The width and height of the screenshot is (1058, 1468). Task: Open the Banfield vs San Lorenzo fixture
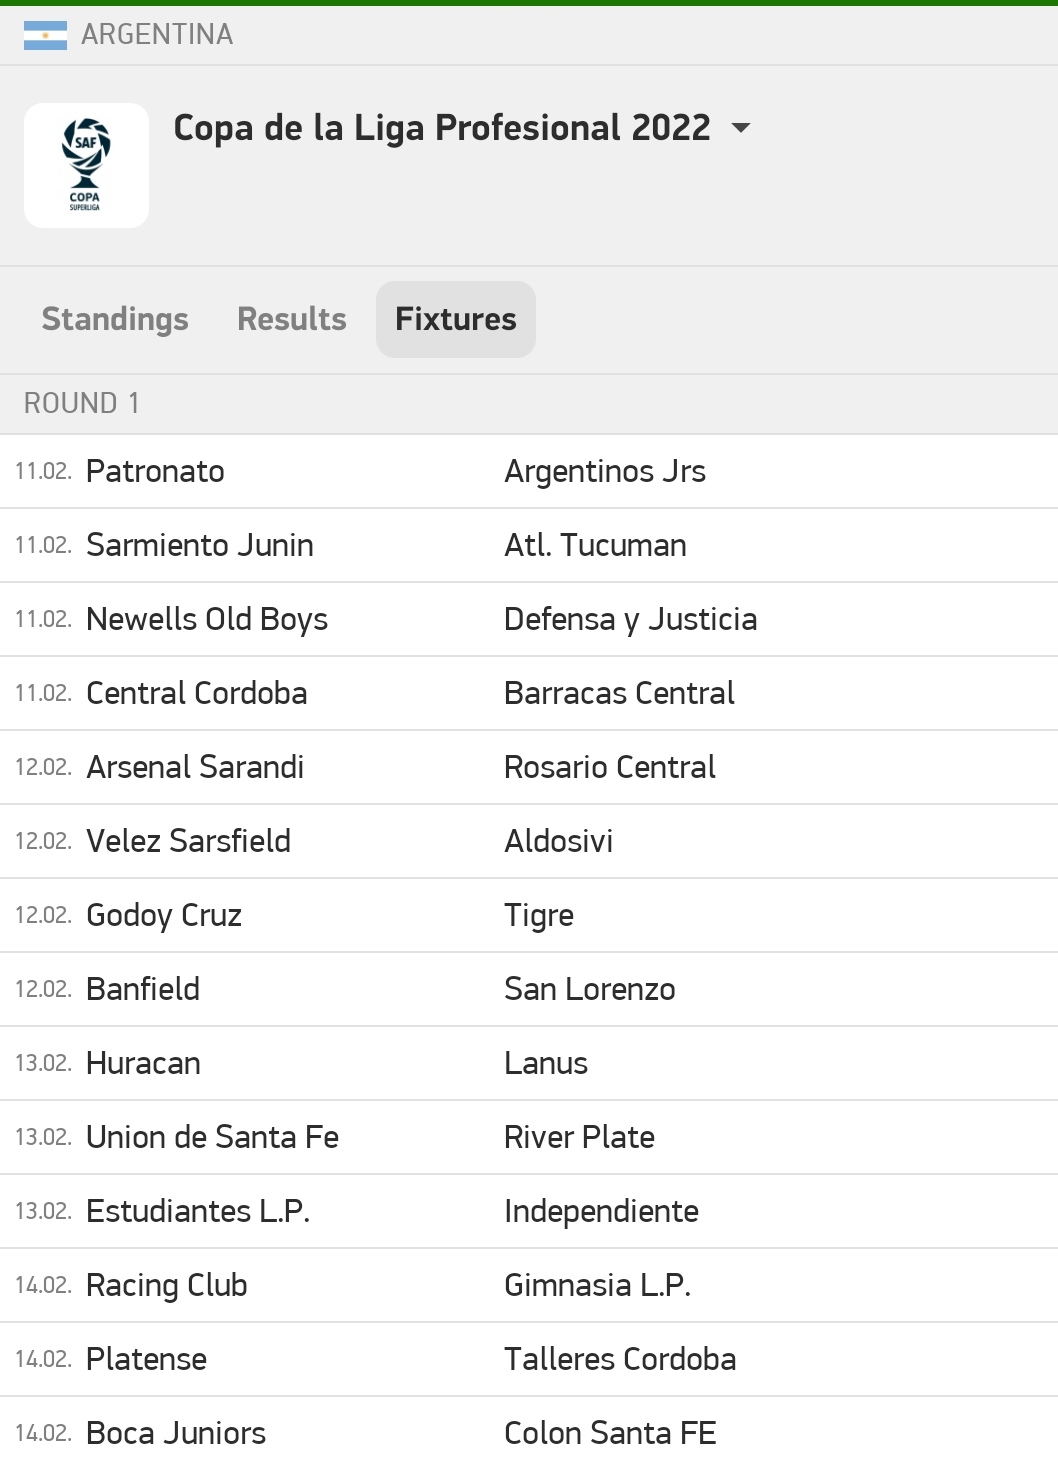529,989
